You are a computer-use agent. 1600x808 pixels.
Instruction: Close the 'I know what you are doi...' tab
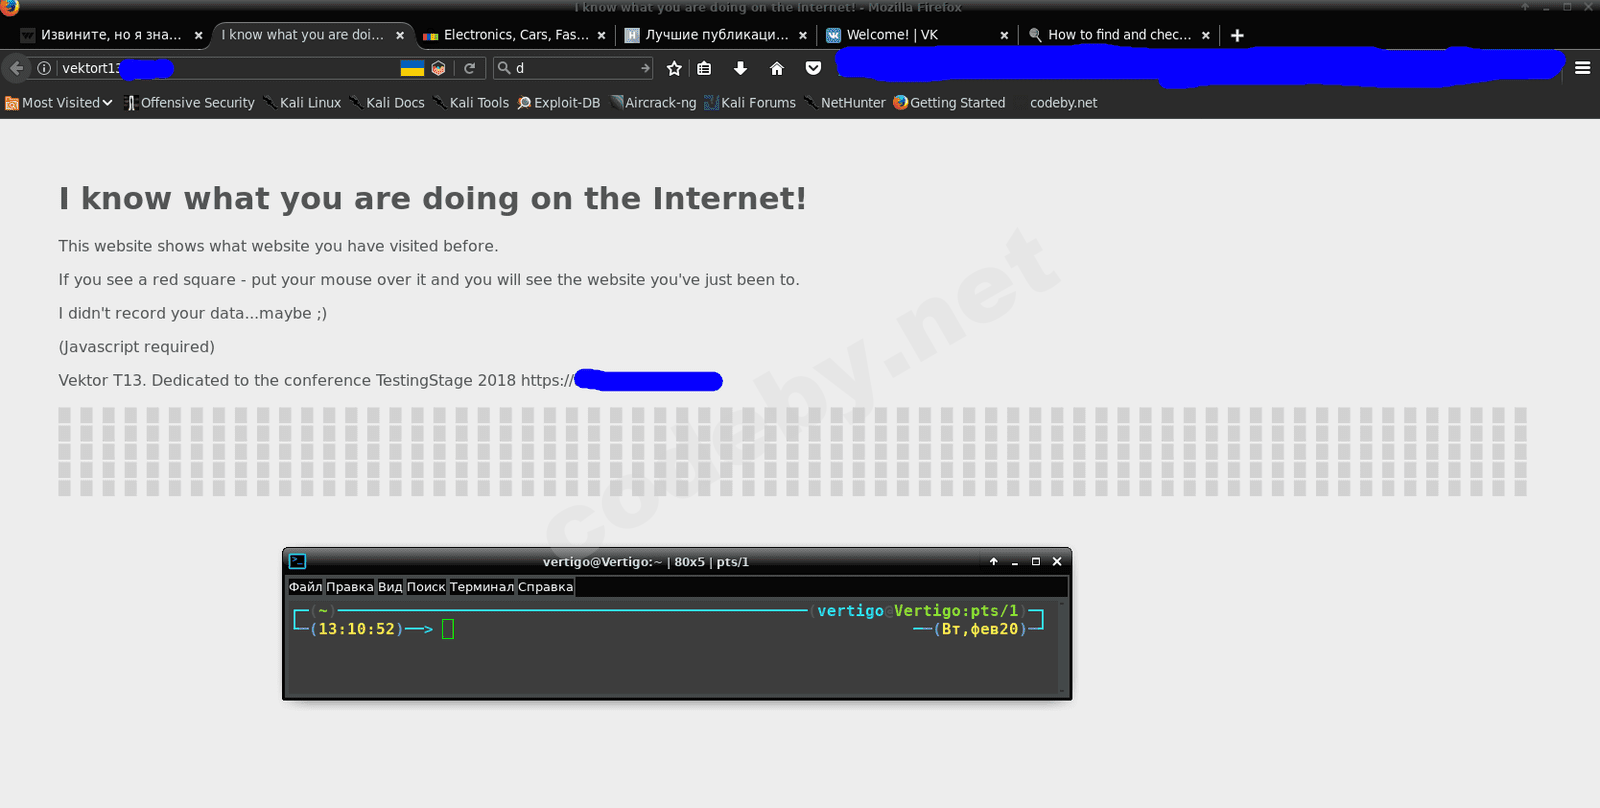pos(400,35)
